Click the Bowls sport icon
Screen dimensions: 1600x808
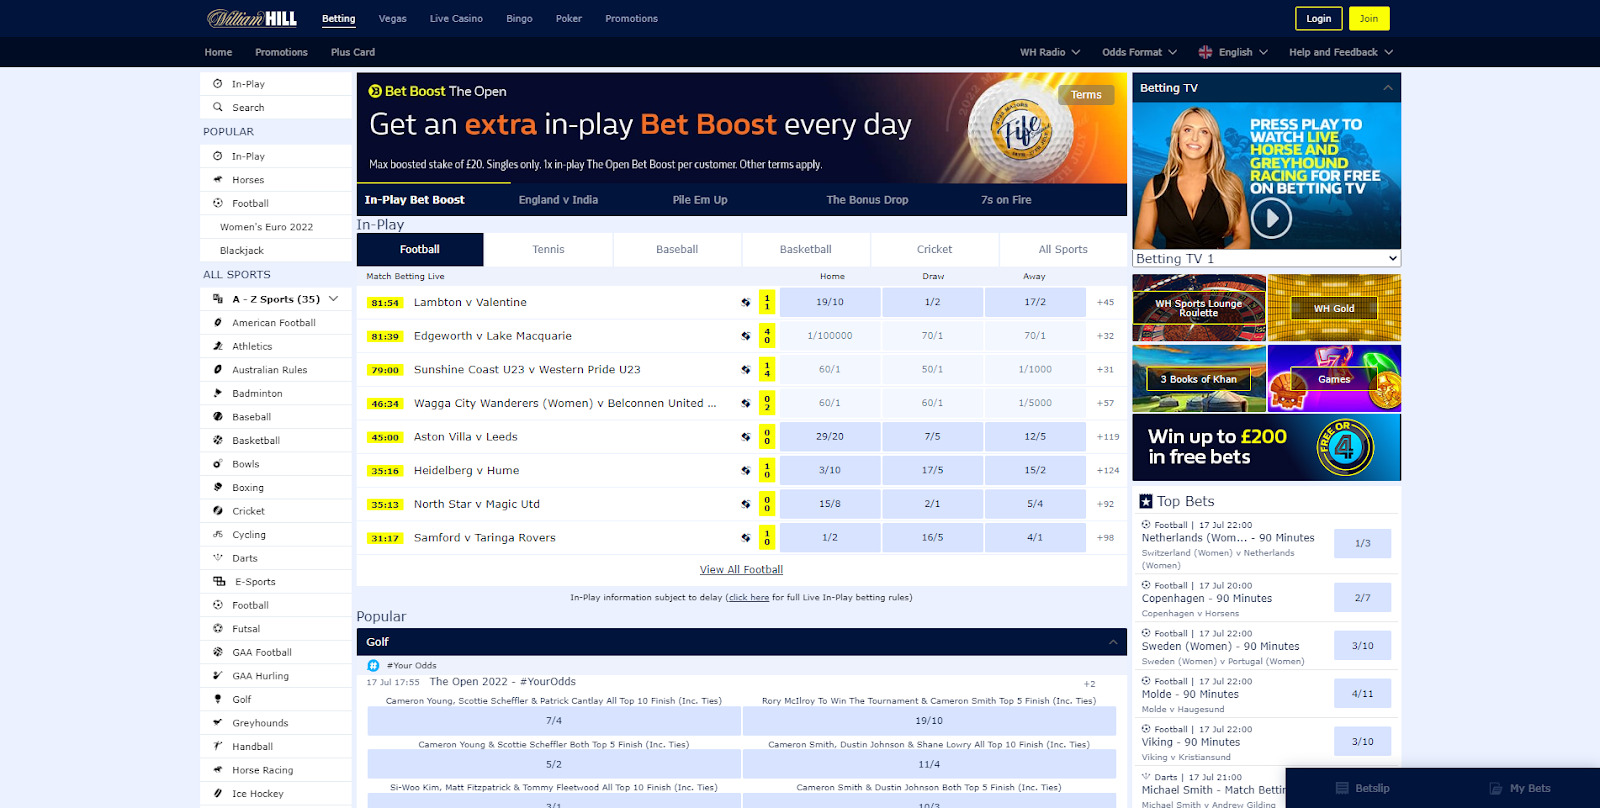tap(218, 464)
